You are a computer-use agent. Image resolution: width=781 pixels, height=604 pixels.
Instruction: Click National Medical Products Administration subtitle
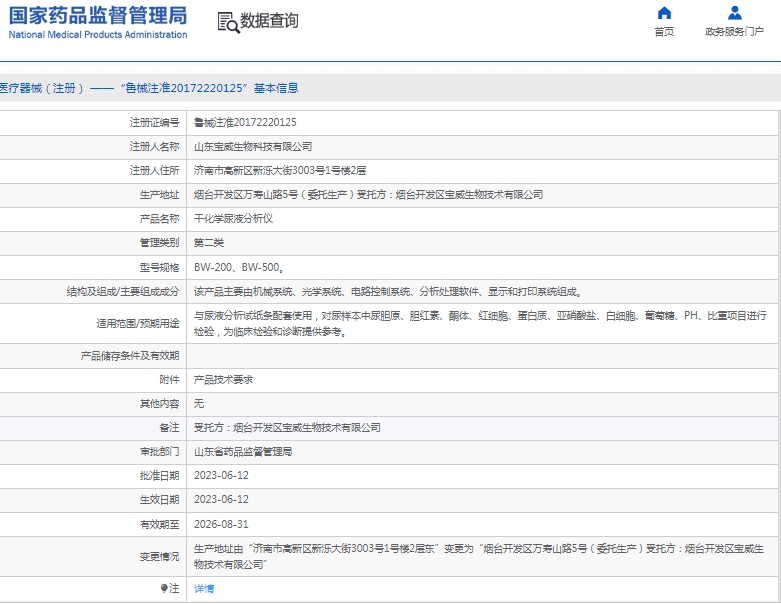(98, 35)
